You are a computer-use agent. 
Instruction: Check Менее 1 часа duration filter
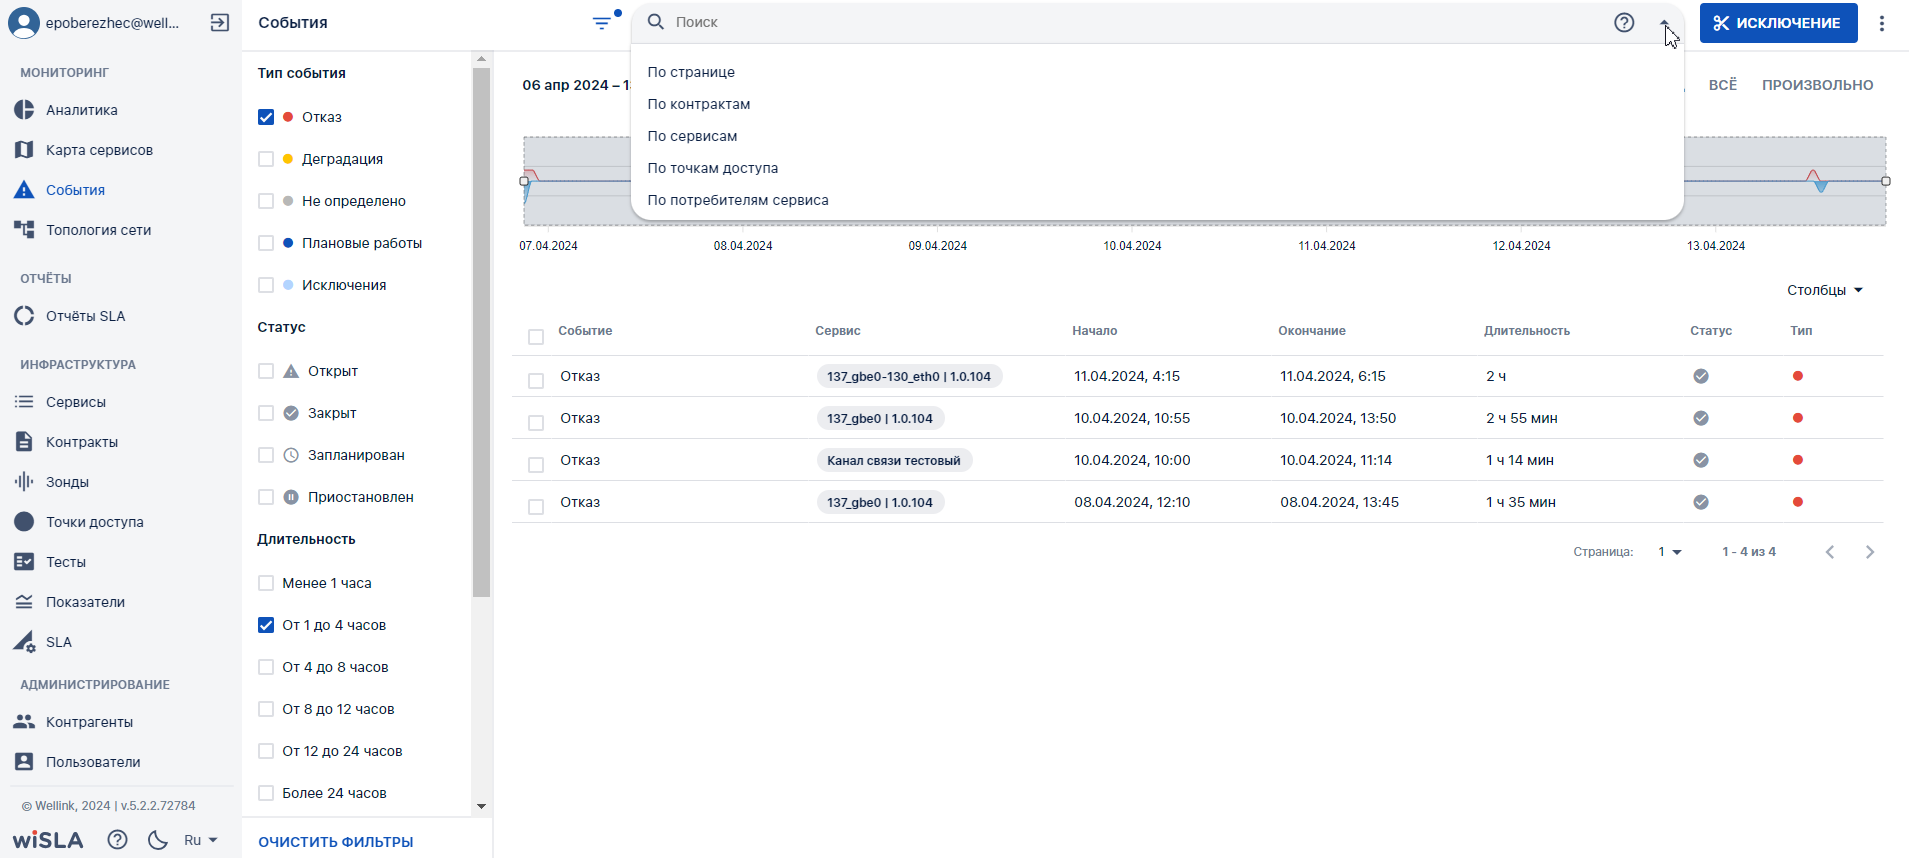coord(266,583)
